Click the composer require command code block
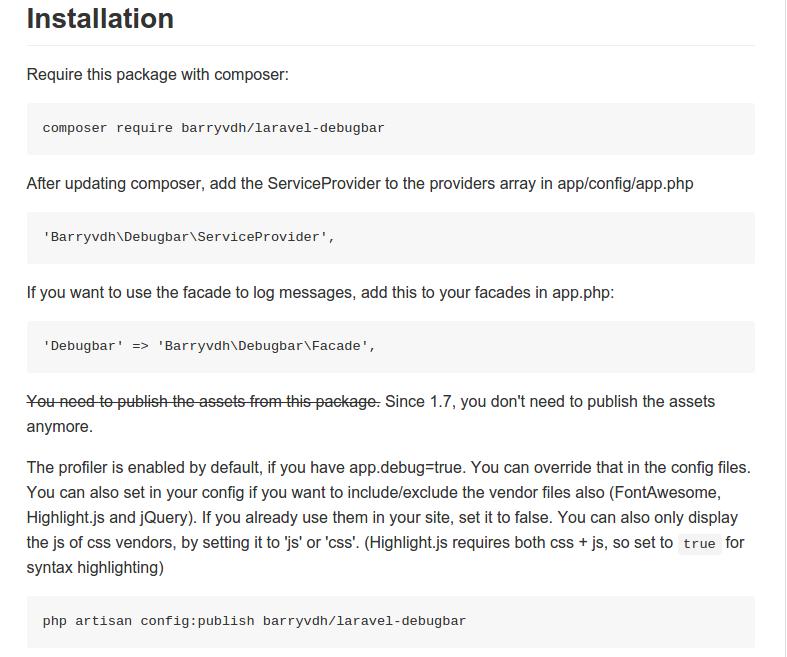The width and height of the screenshot is (787, 657). [x=390, y=128]
